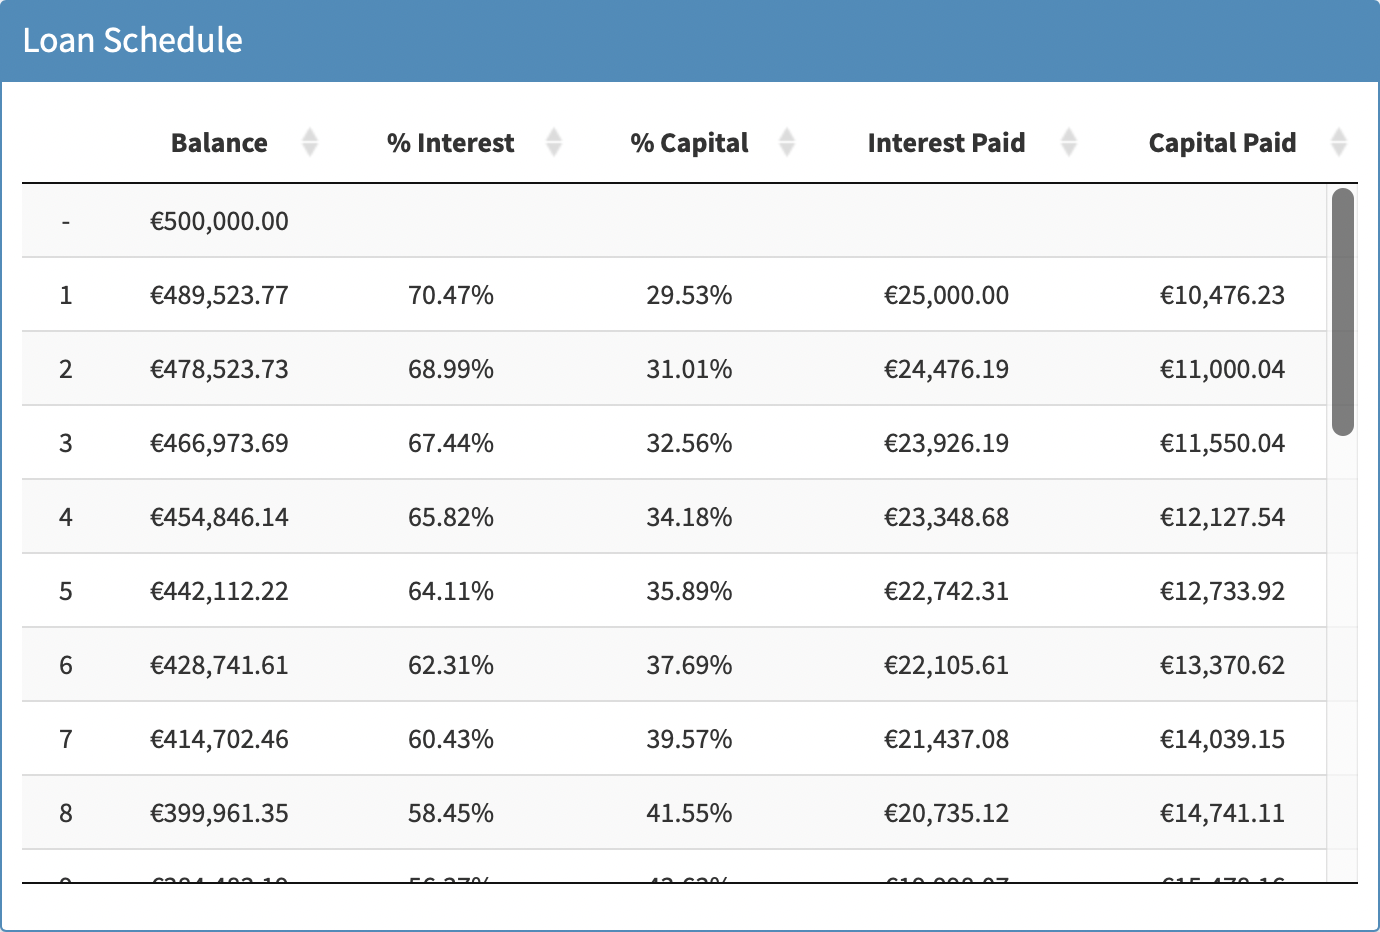1380x932 pixels.
Task: Click the 68.99% interest cell
Action: (x=451, y=369)
